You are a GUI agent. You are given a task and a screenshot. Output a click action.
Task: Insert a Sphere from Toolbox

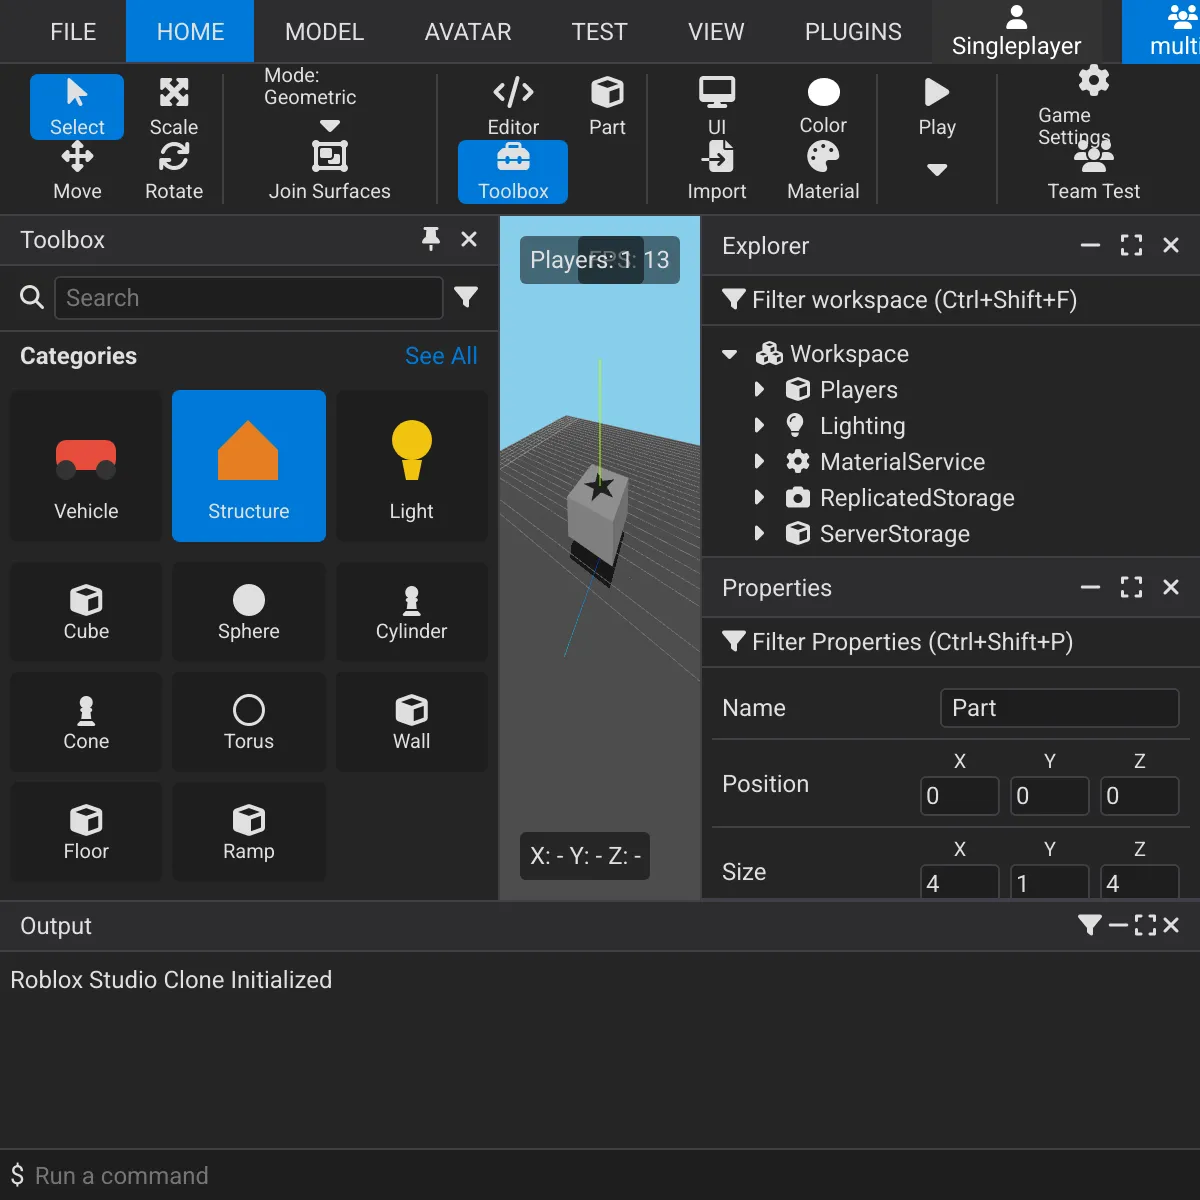click(x=249, y=611)
